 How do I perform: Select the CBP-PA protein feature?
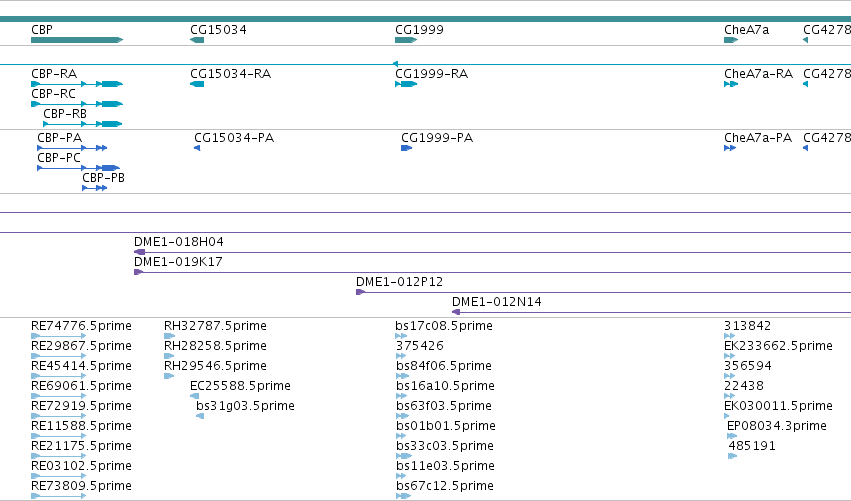click(x=72, y=148)
